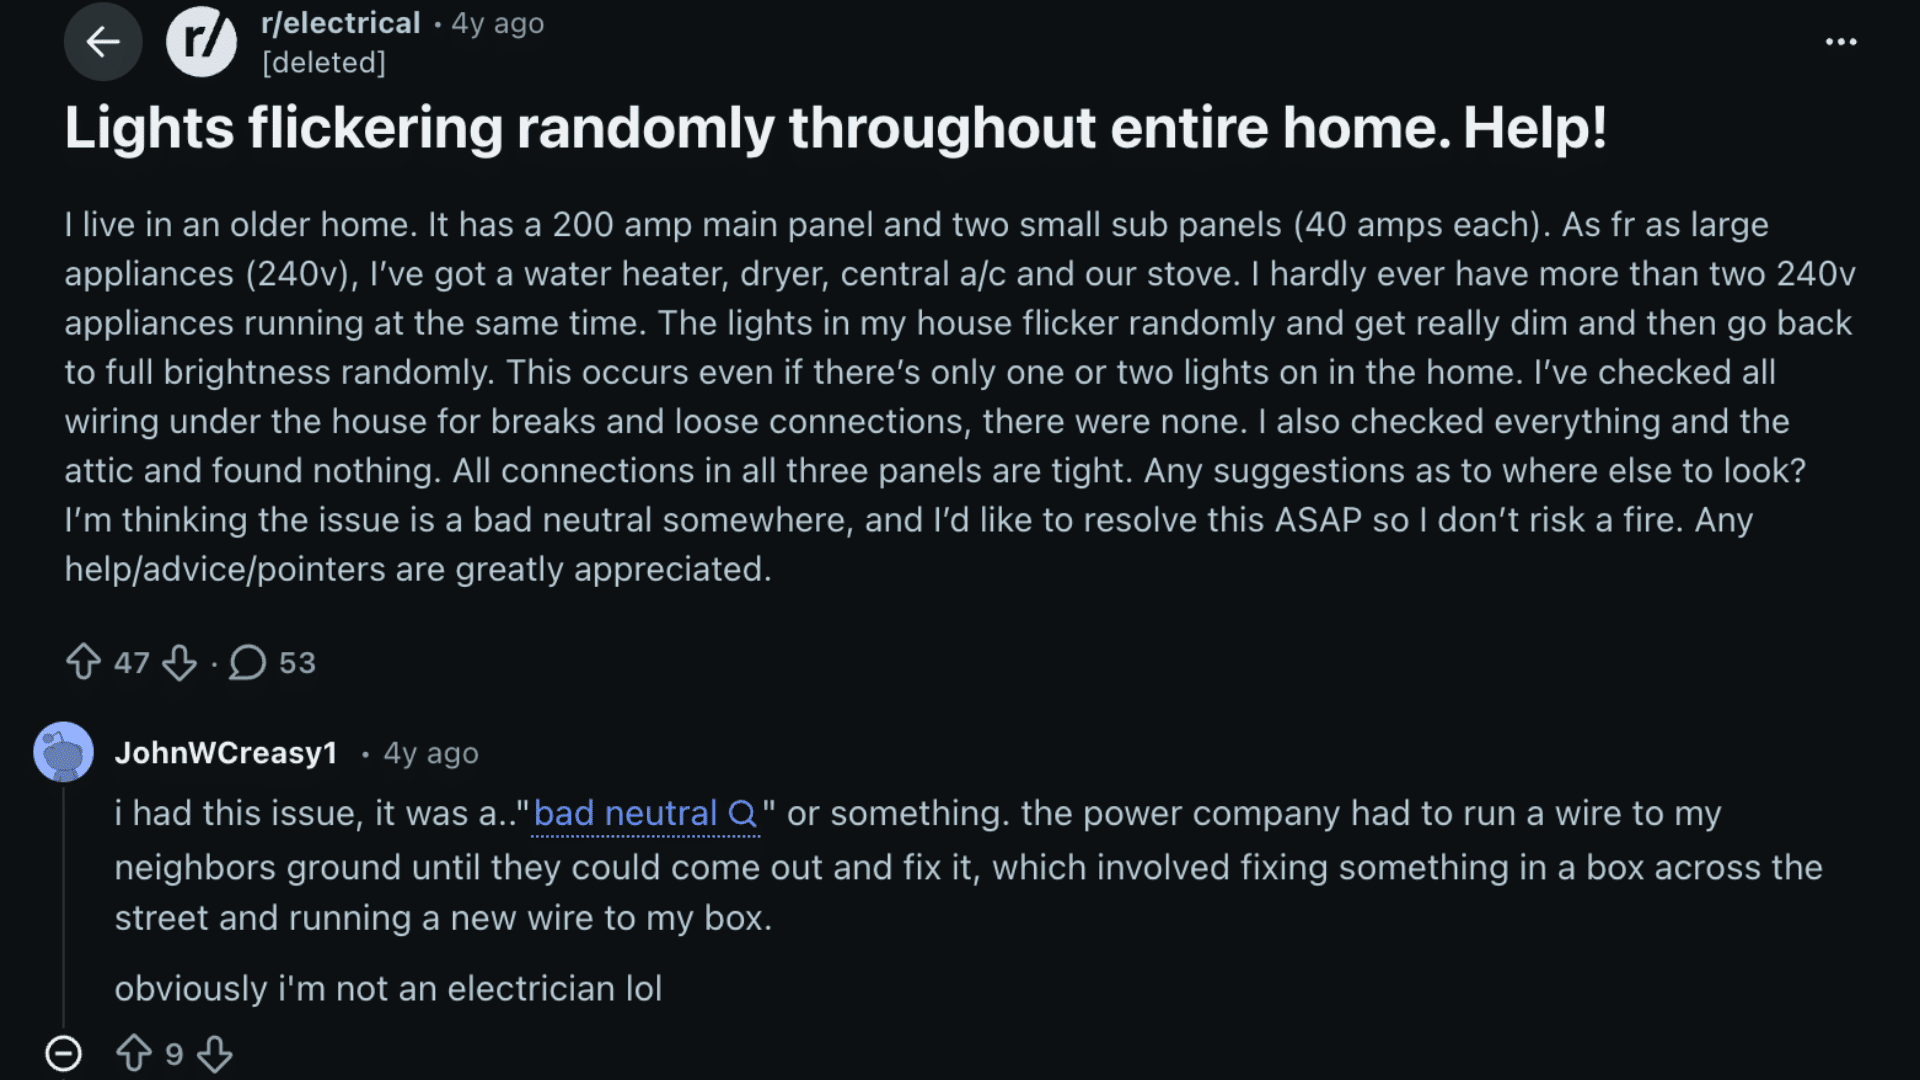Toggle the downvote on the flickering lights post

tap(180, 662)
